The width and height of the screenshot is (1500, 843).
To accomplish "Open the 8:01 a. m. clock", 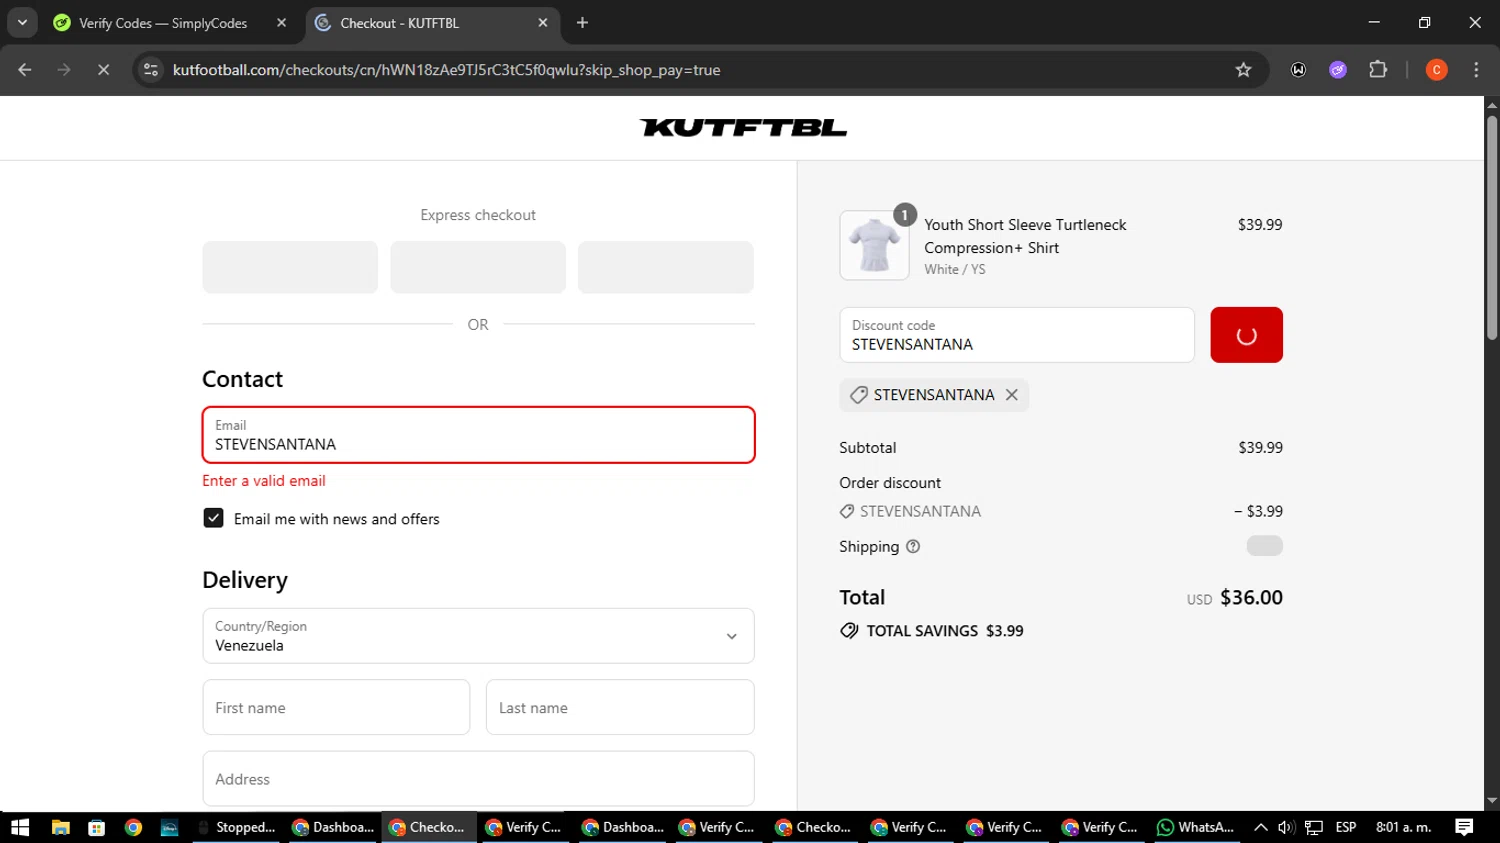I will [1404, 827].
